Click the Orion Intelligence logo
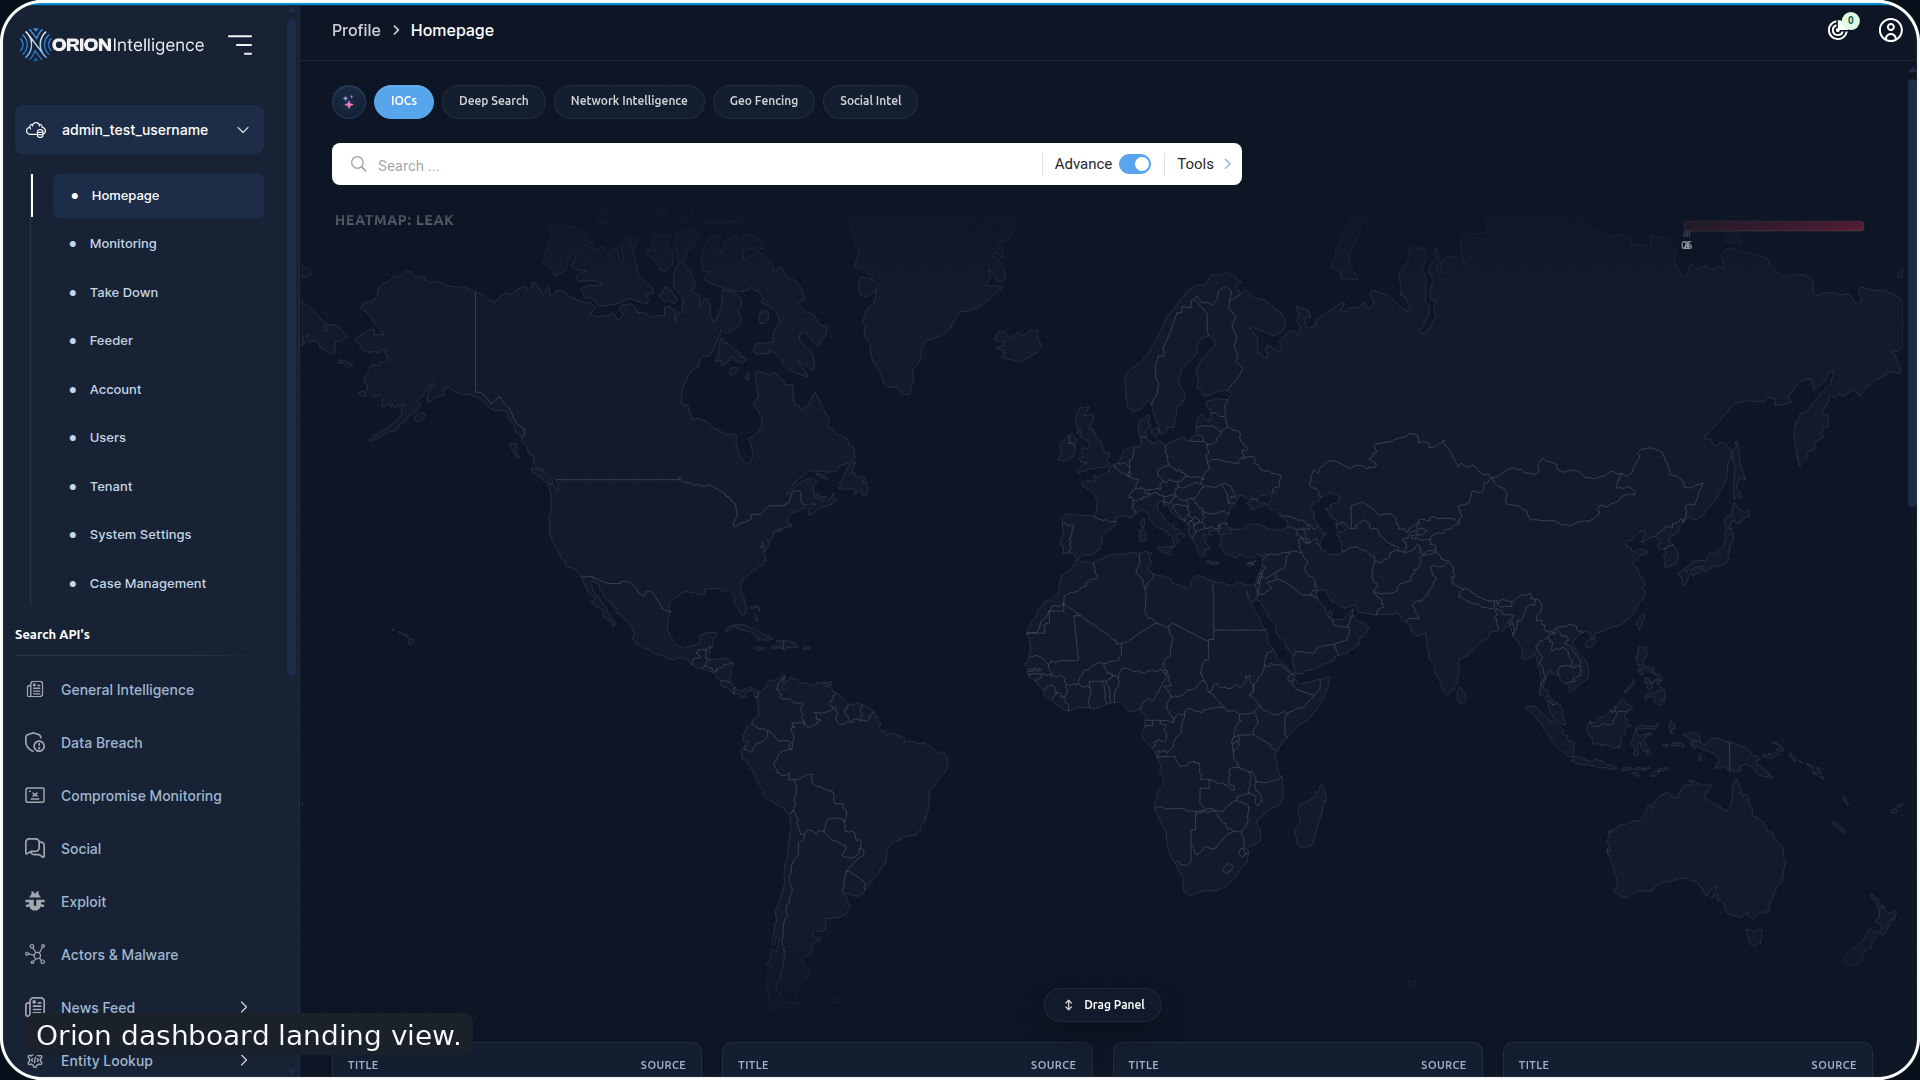The image size is (1920, 1080). [112, 44]
